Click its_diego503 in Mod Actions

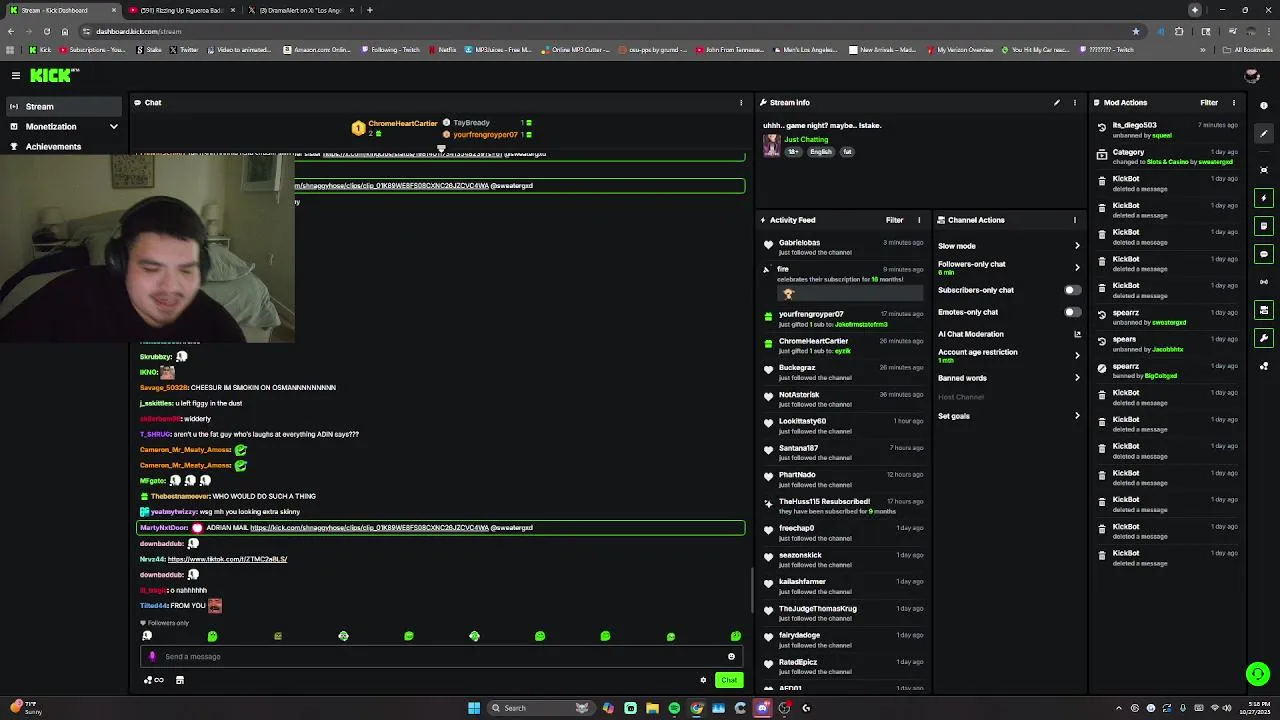point(1135,126)
